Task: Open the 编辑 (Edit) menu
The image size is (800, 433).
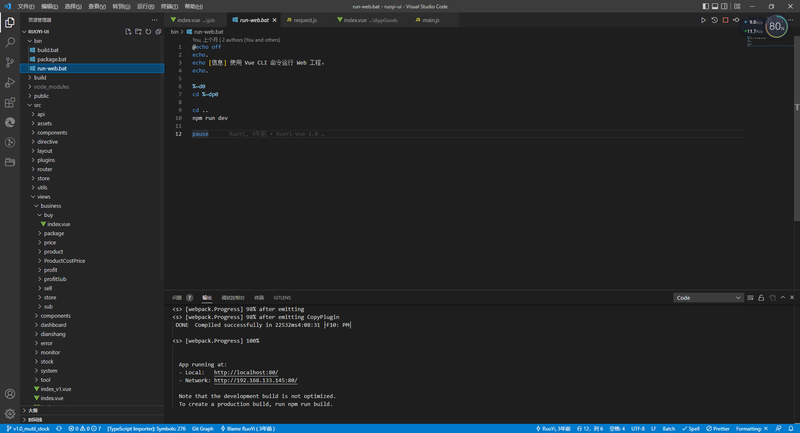Action: 50,7
